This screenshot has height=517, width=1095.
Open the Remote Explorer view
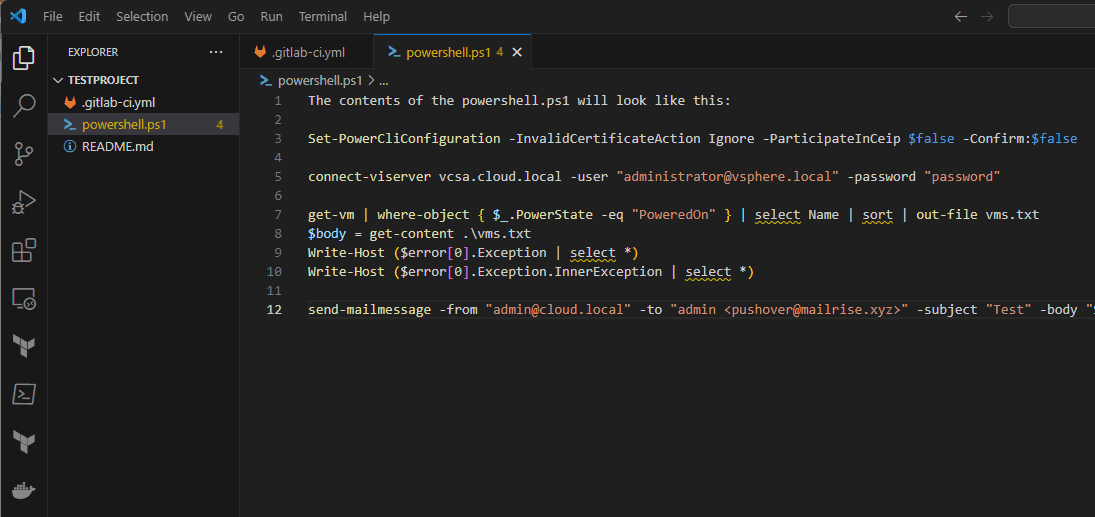23,298
